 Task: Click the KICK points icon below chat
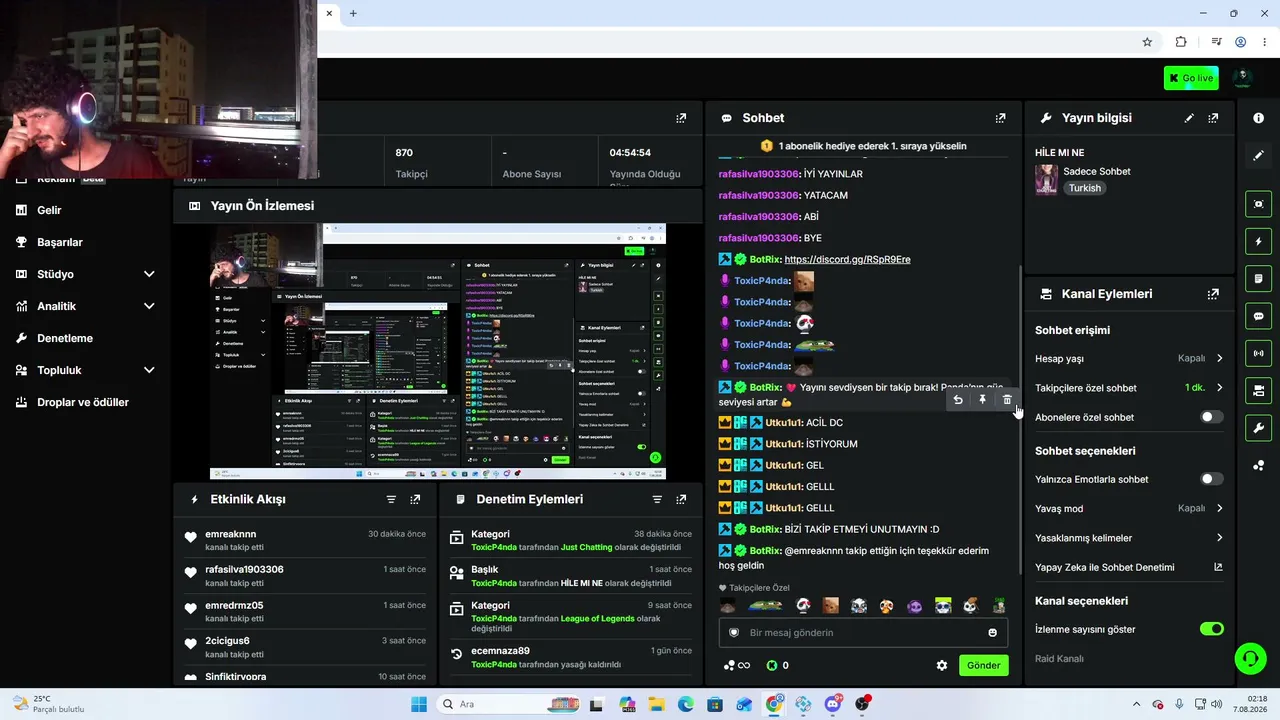tap(772, 665)
